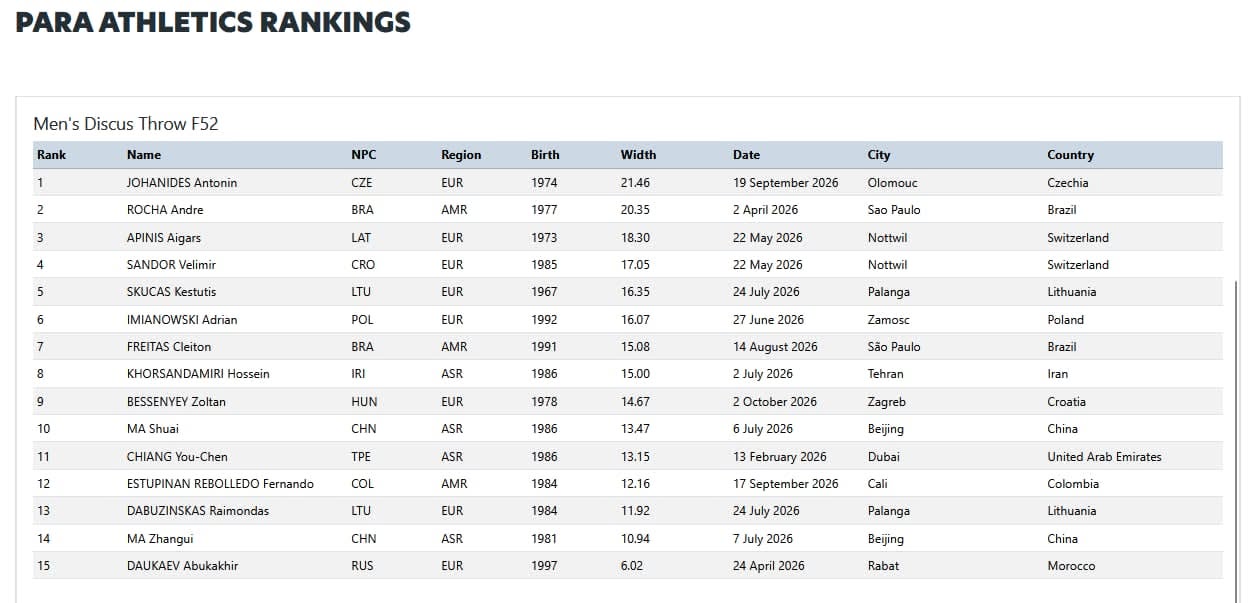
Task: Select athlete JOHANIDES Antonin
Action: coord(182,183)
